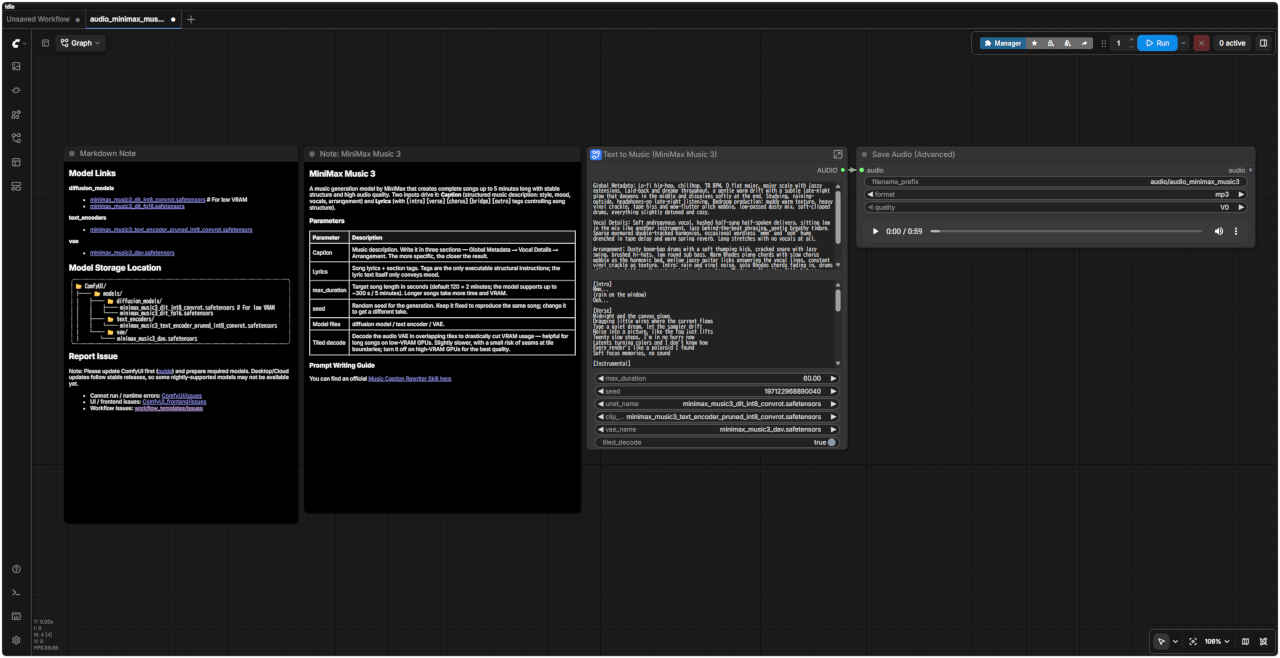
Task: Expand the Text to Music node popout icon
Action: [x=838, y=154]
